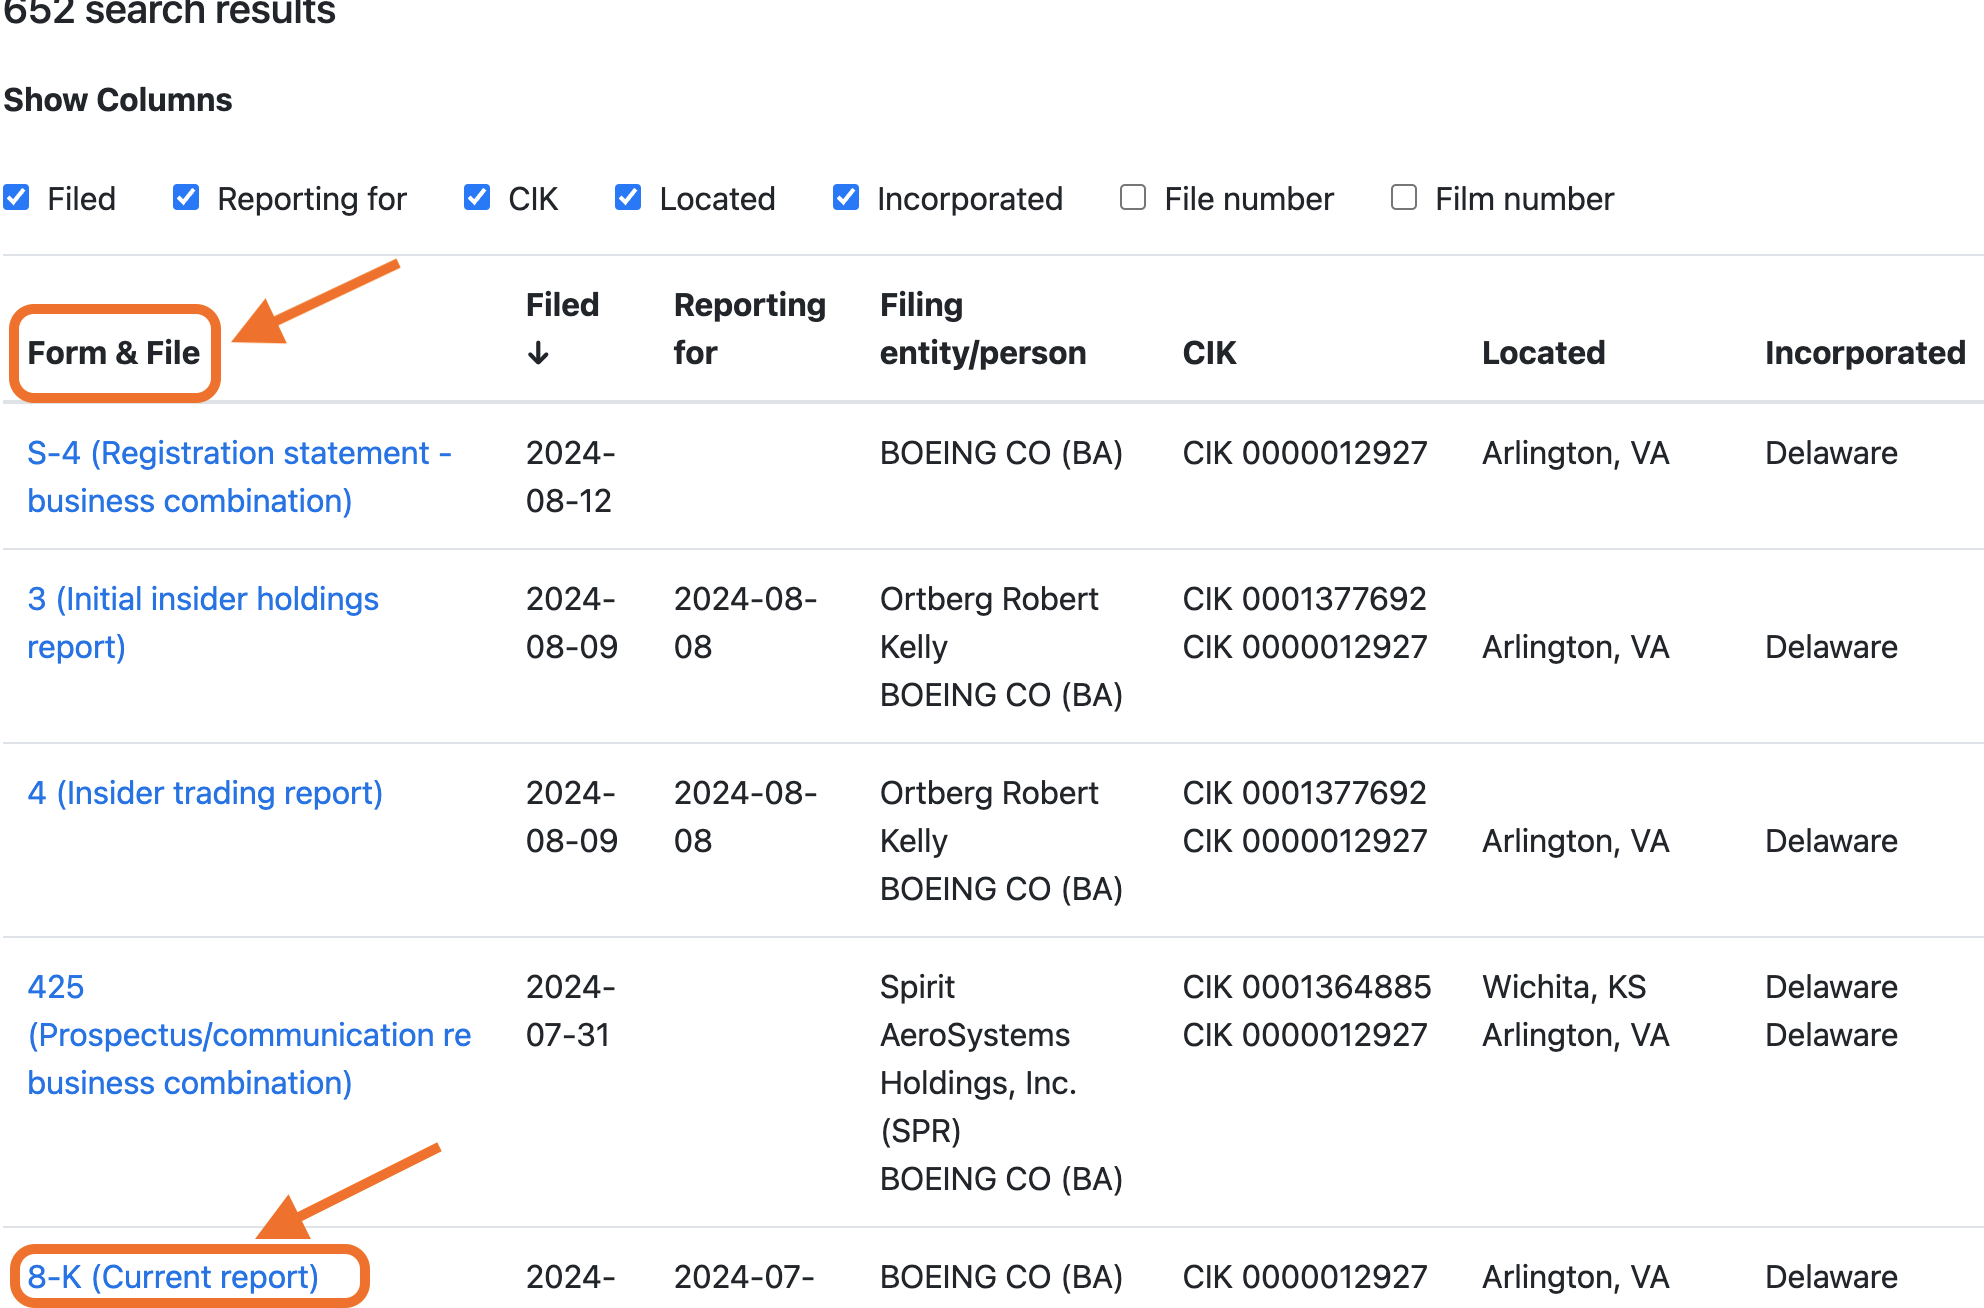The width and height of the screenshot is (1984, 1308).
Task: Open the 425 Prospectus/communication filing
Action: coord(249,1035)
